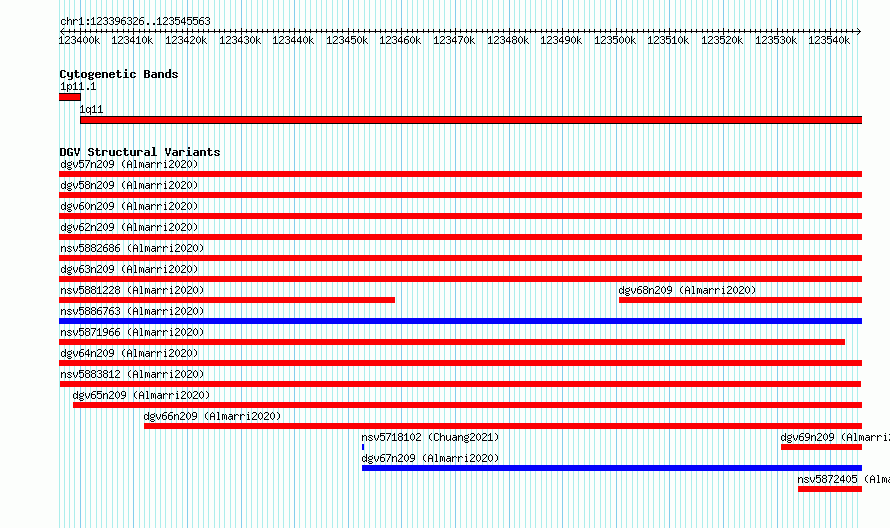Image resolution: width=890 pixels, height=528 pixels.
Task: Click the 123500k ruler tick label
Action: 615,40
